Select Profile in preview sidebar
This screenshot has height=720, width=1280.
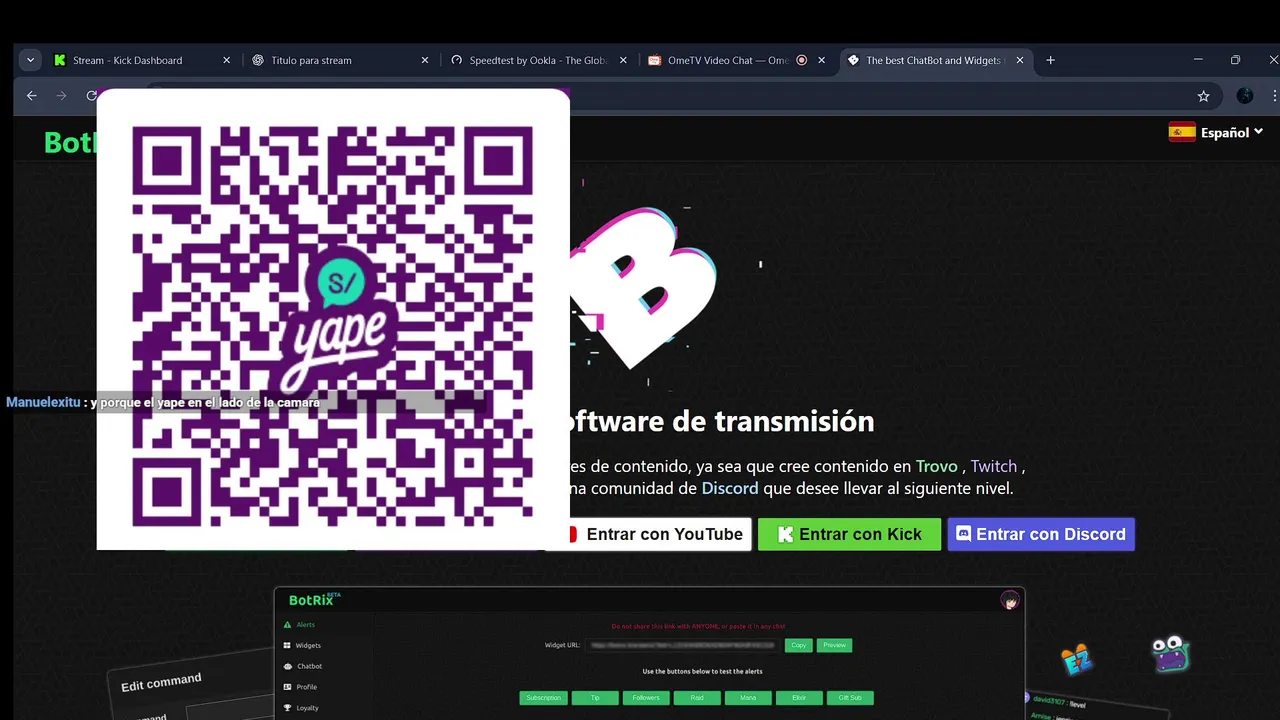[306, 687]
